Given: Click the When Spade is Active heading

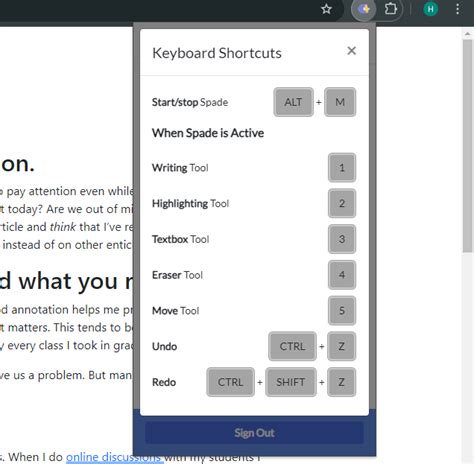Looking at the screenshot, I should point(208,133).
